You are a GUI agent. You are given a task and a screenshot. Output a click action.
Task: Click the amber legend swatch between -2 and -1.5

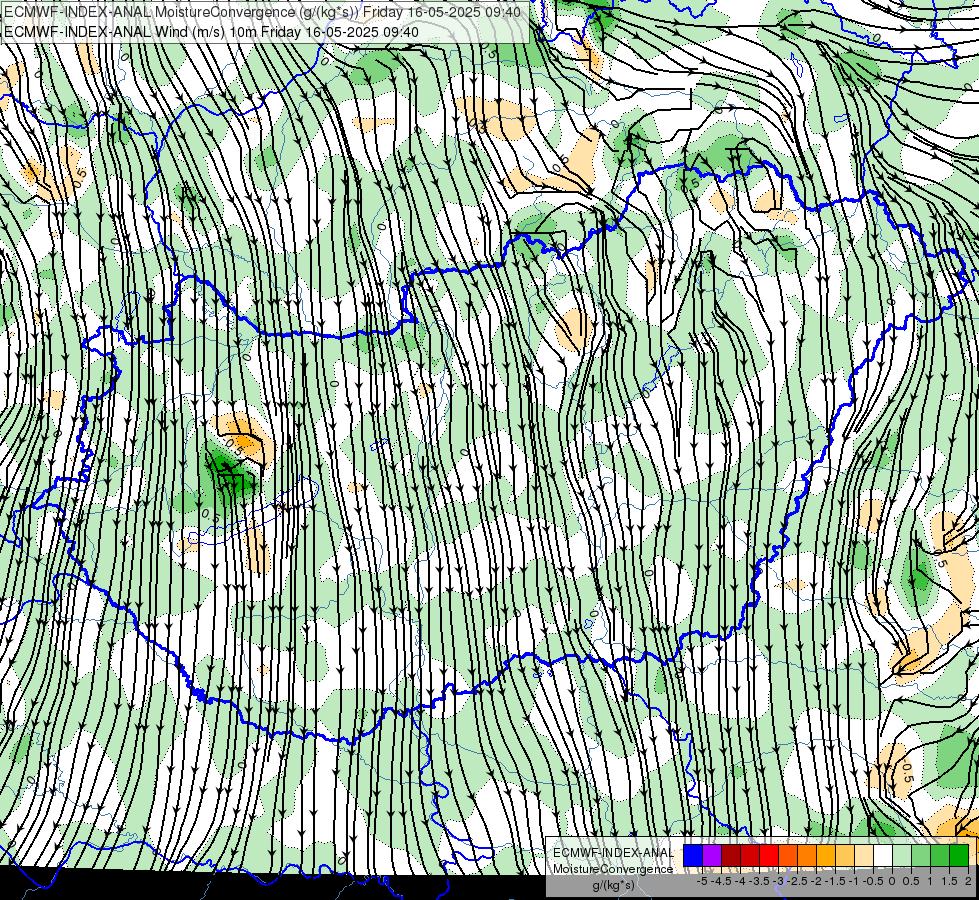[826, 856]
